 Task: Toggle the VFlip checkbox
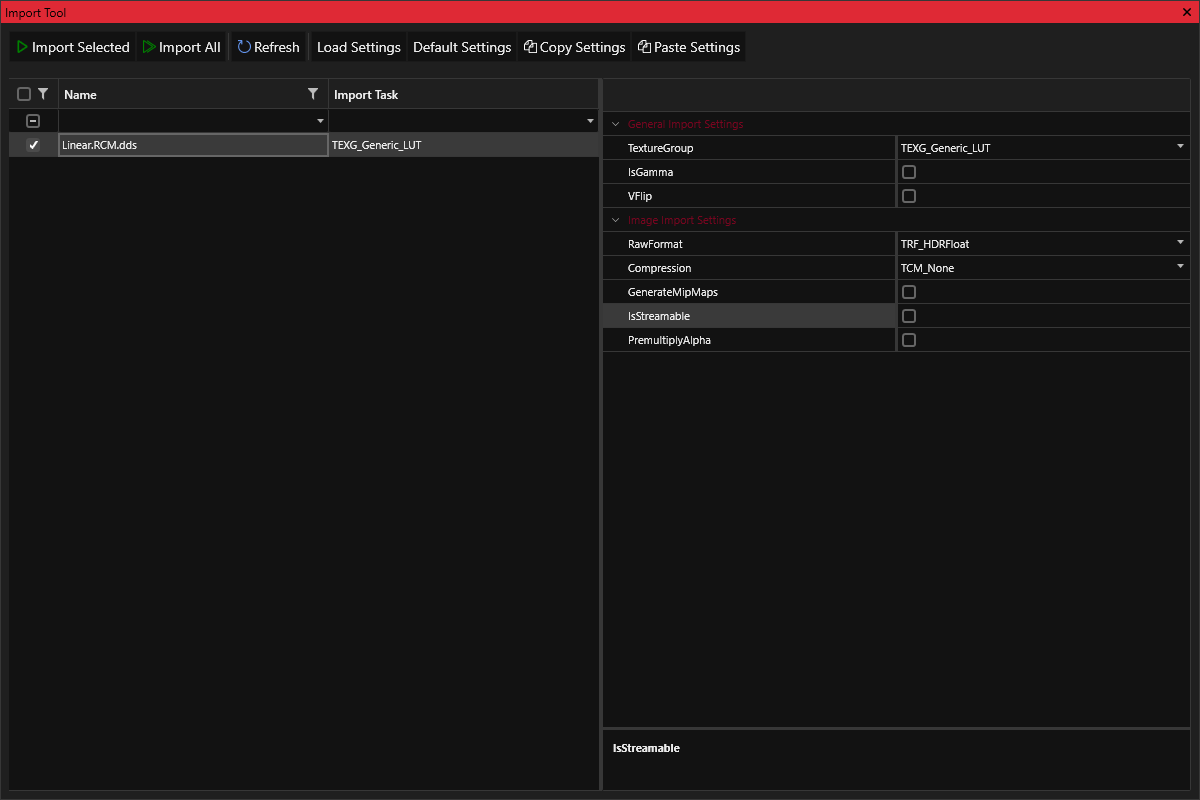[909, 196]
